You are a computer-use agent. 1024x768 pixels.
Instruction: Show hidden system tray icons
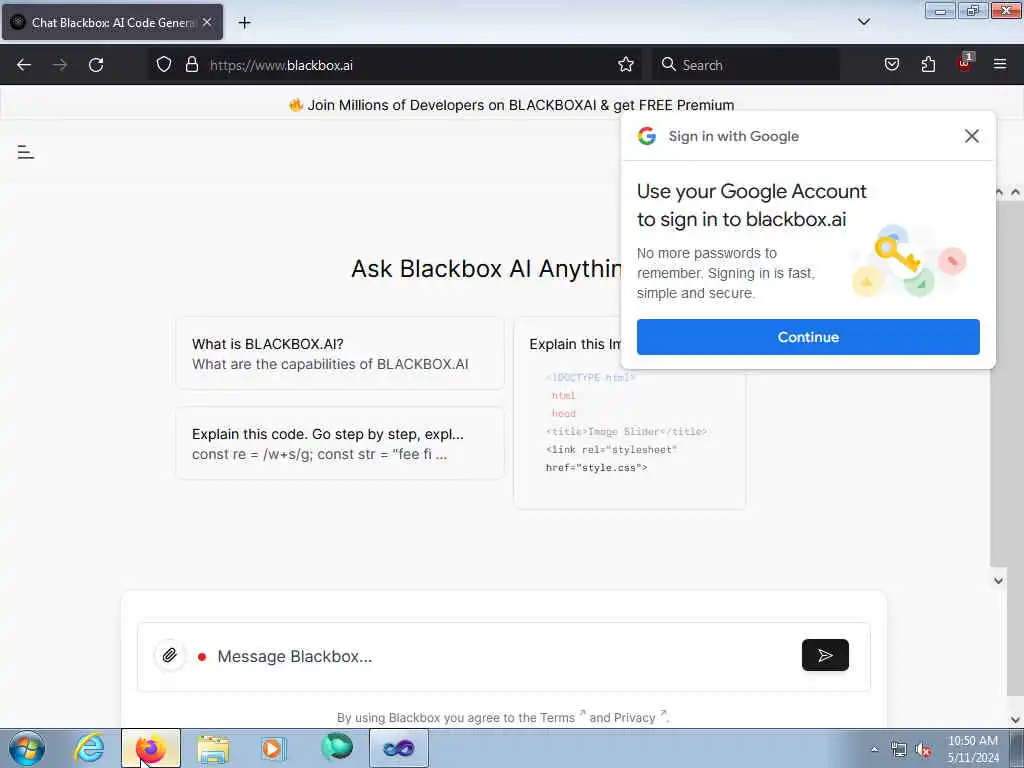[x=874, y=749]
